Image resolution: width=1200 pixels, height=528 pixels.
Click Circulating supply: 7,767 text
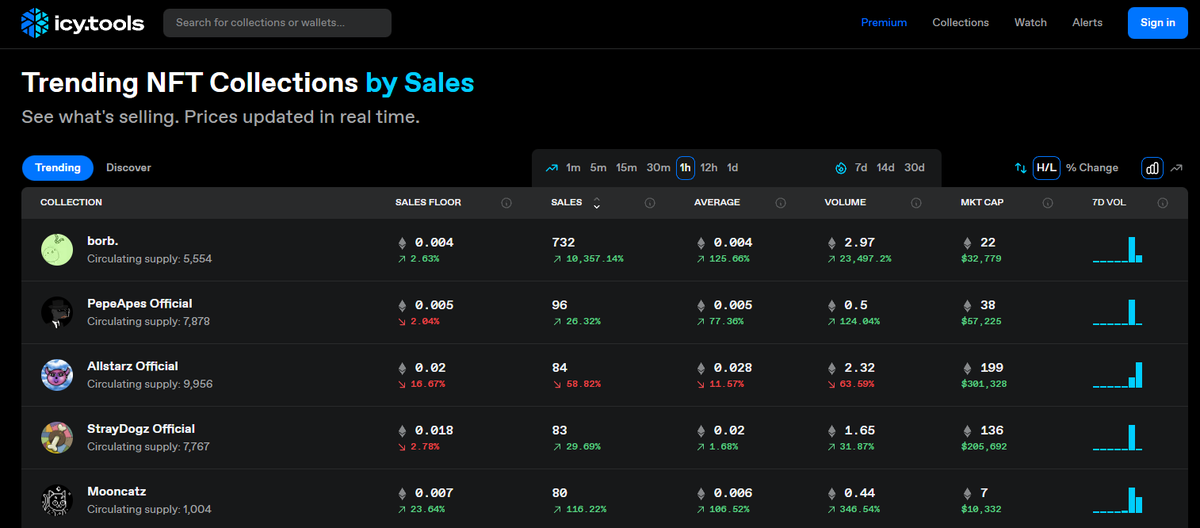click(148, 447)
